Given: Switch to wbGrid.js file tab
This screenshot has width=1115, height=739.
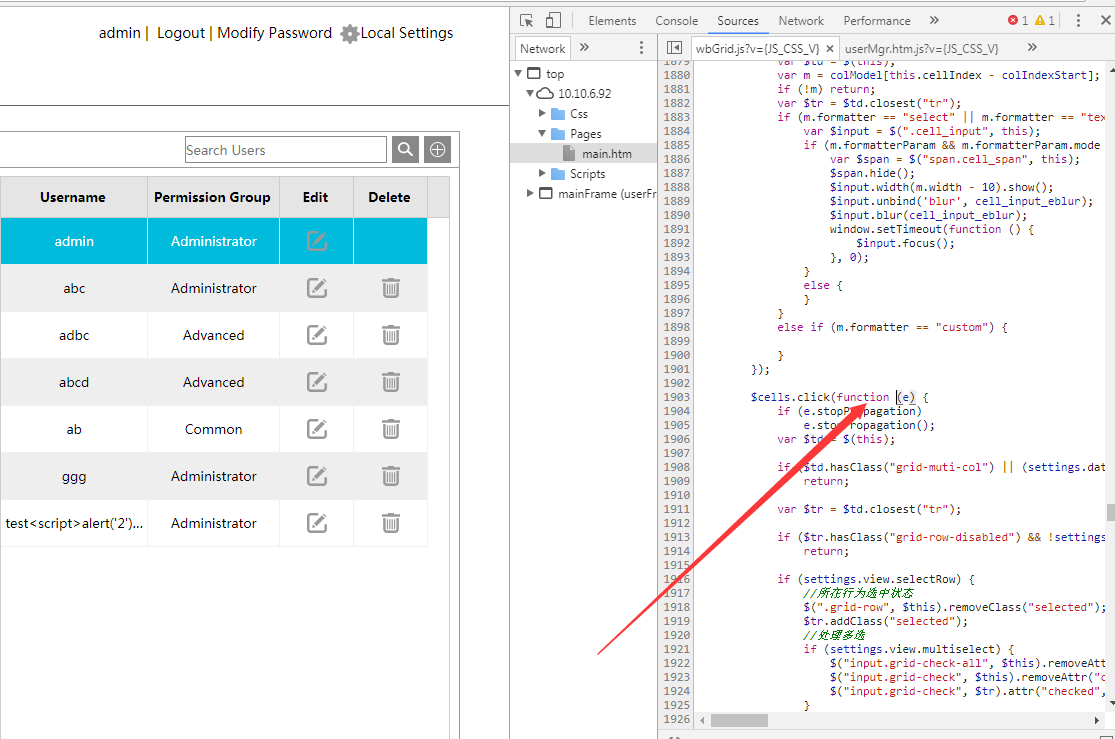Looking at the screenshot, I should tap(757, 48).
